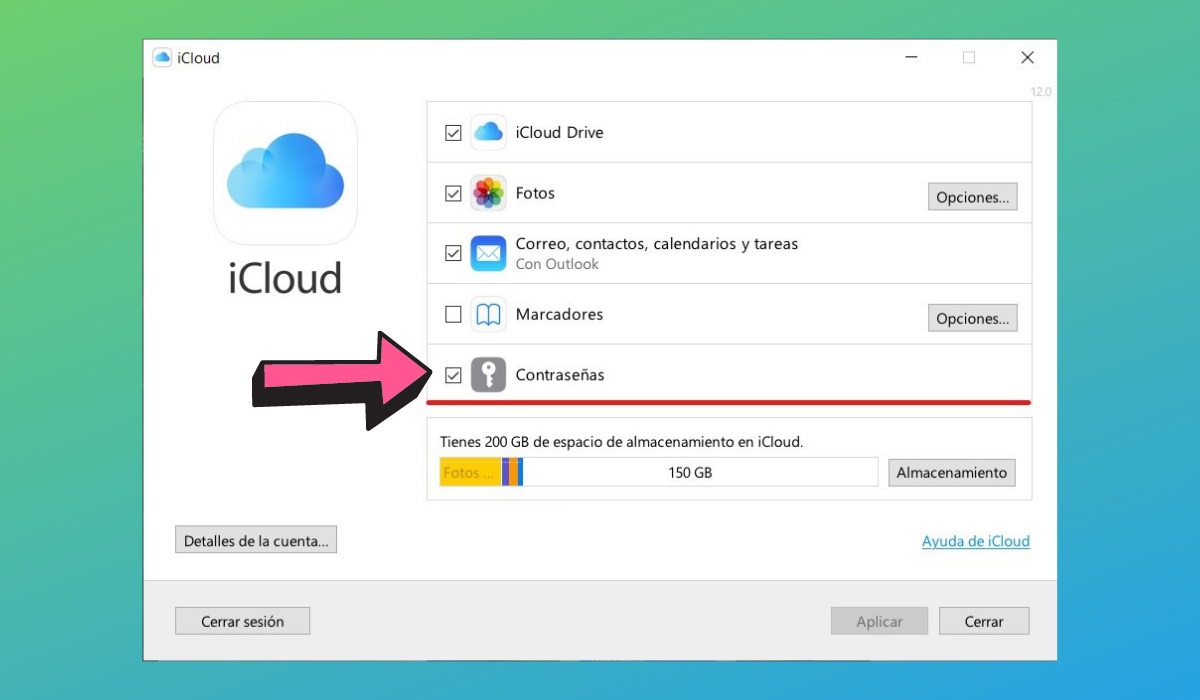Uncheck Correo, contactos, calendarios y tareas
The width and height of the screenshot is (1200, 700).
[x=453, y=253]
